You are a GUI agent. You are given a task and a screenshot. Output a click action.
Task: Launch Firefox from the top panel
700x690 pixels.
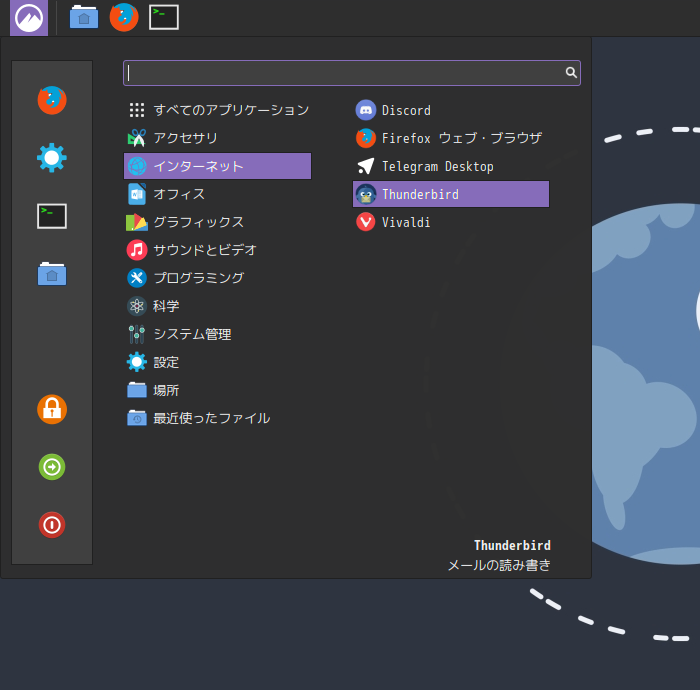124,17
